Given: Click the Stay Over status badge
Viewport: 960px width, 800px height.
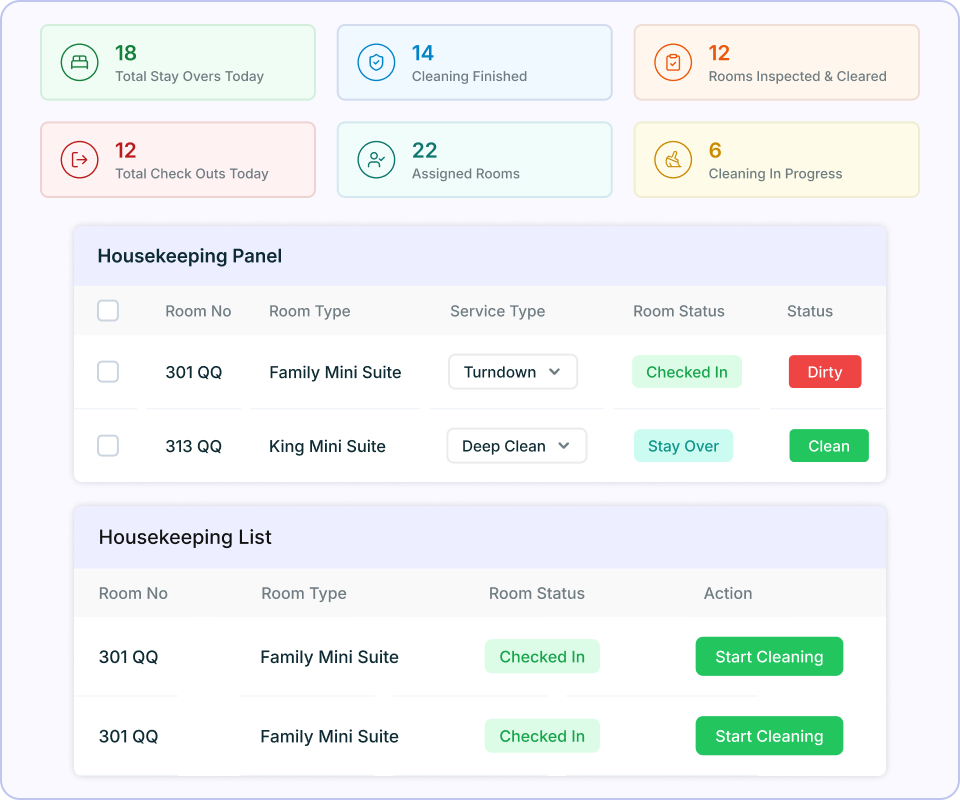Looking at the screenshot, I should tap(683, 446).
